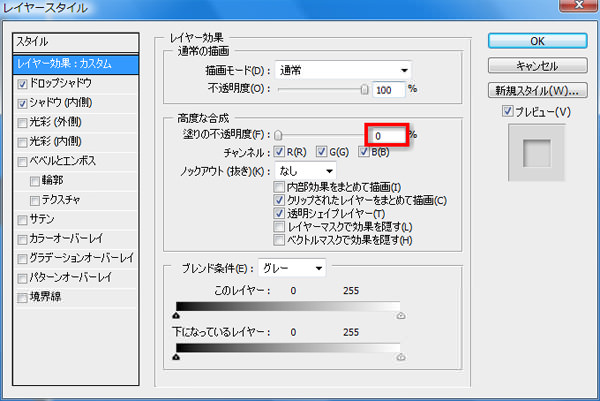
Task: Click white stop on 下になっているレイヤー gradient
Action: (400, 355)
